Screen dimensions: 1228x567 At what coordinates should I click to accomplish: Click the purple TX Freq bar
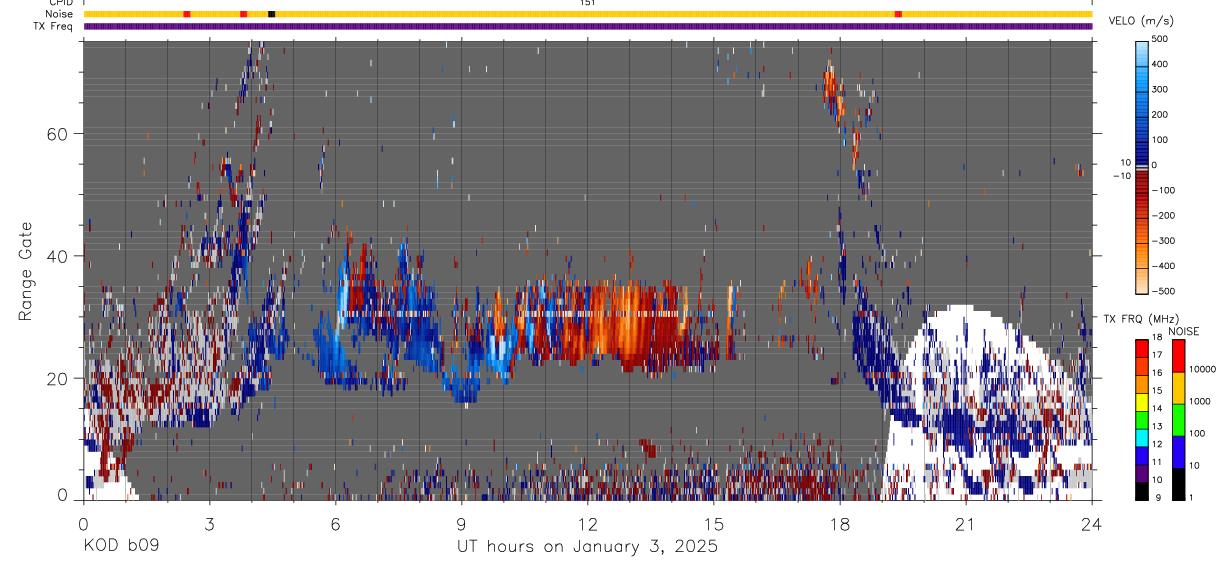pos(588,26)
